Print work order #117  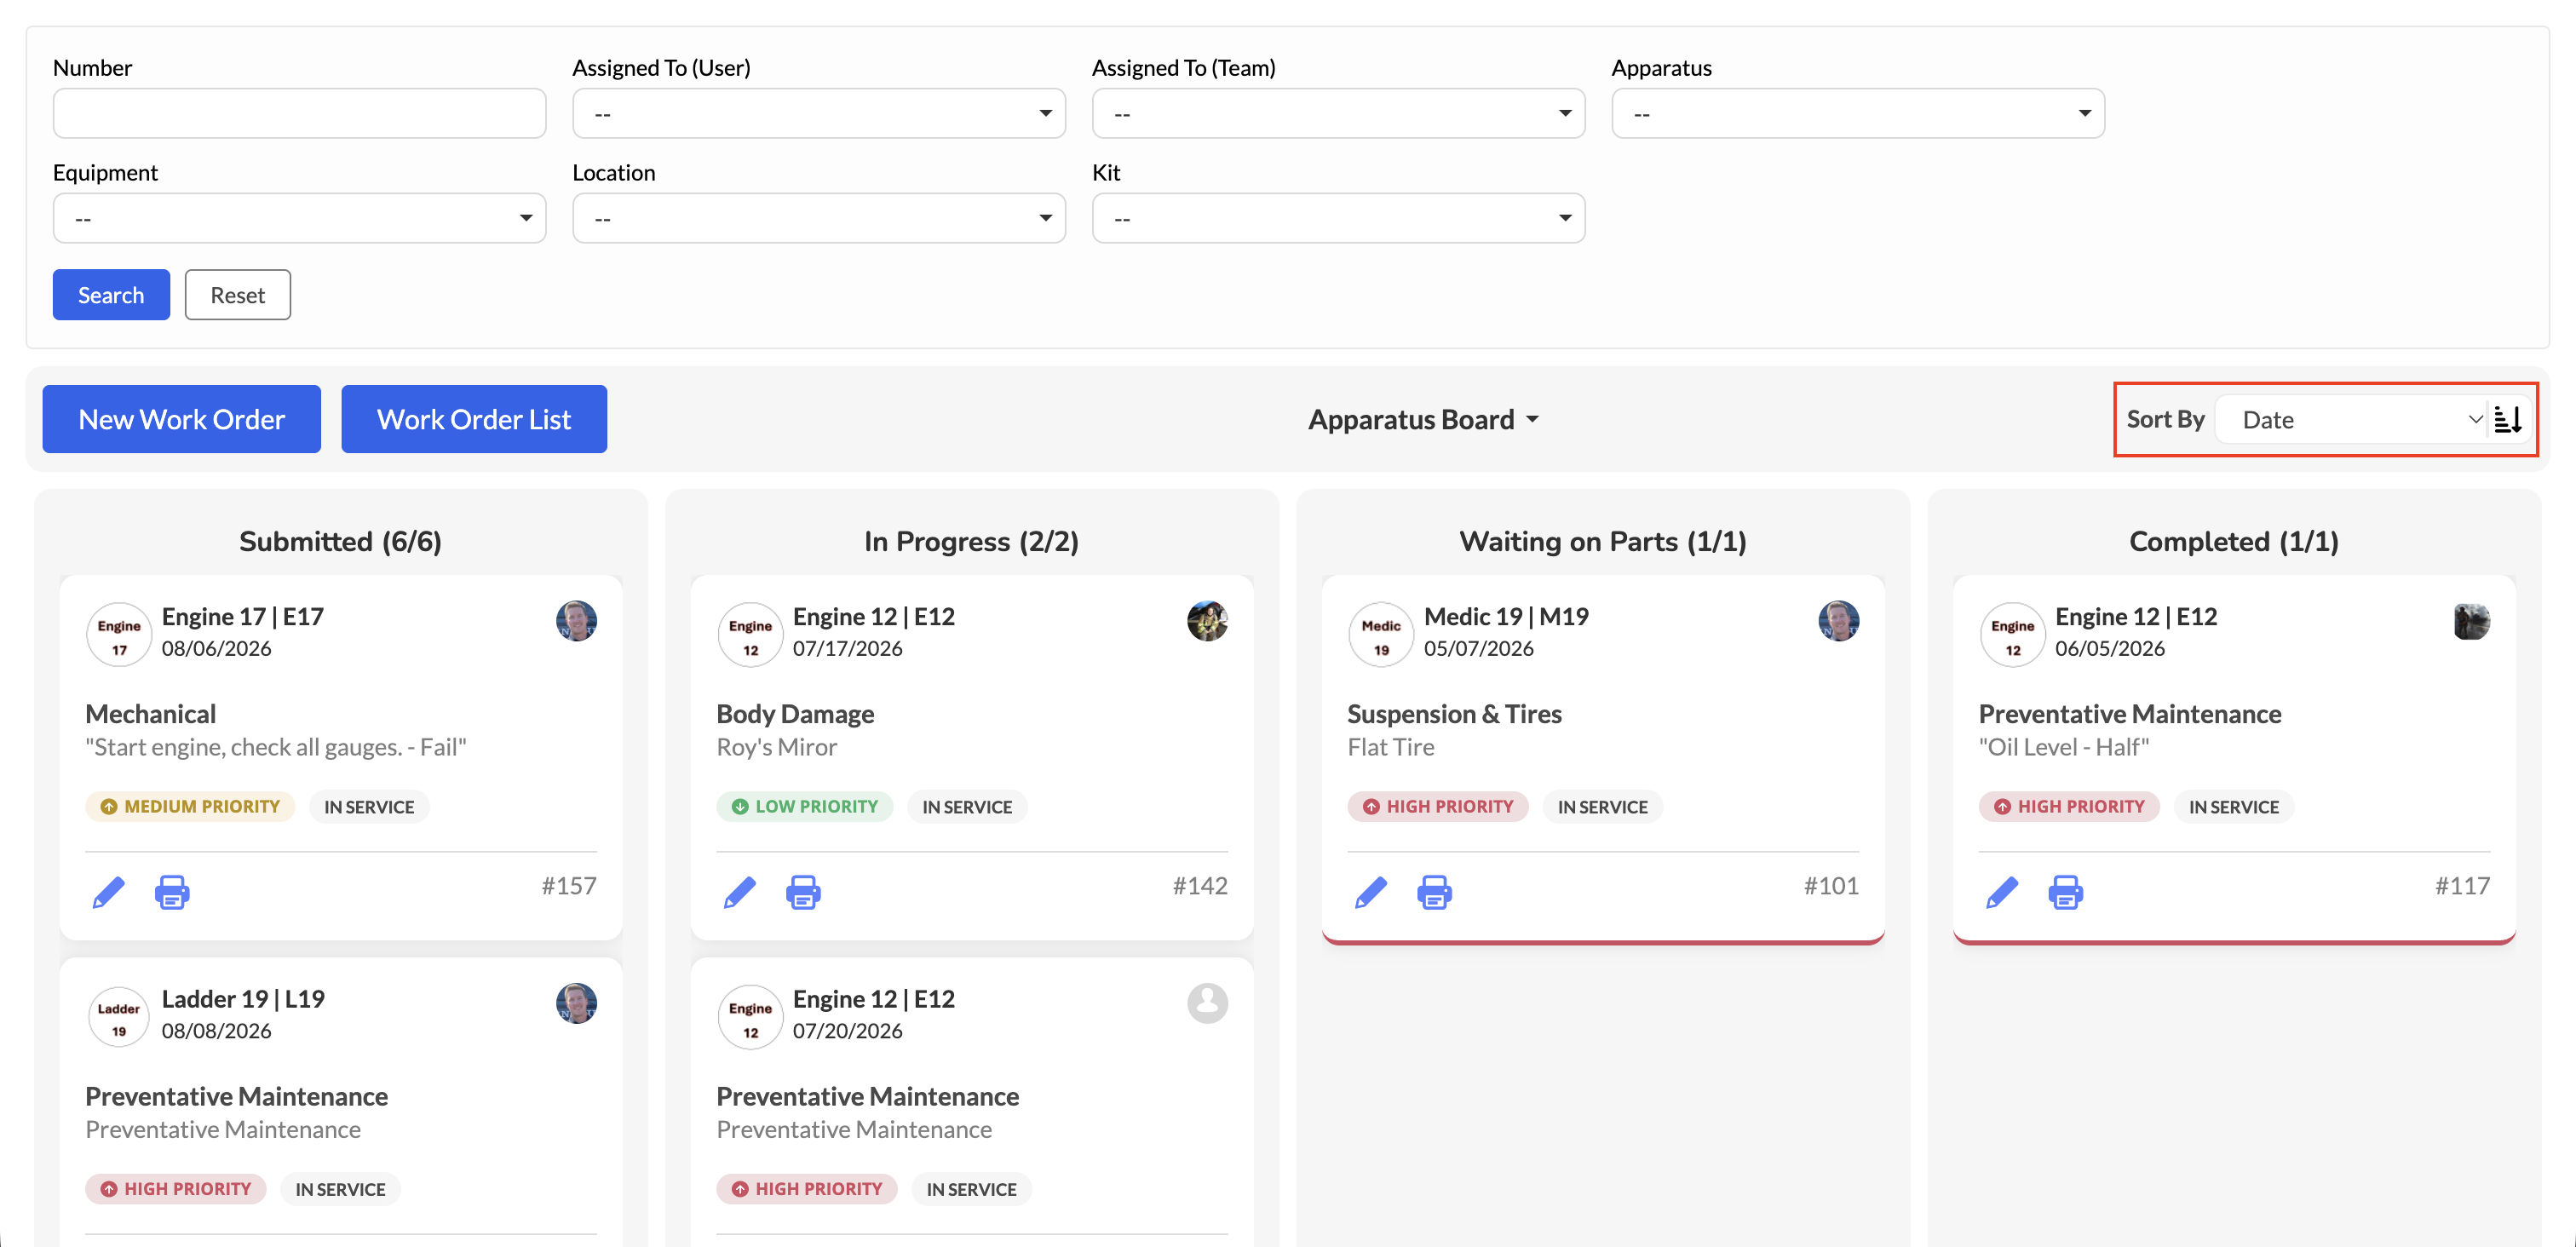[2065, 891]
